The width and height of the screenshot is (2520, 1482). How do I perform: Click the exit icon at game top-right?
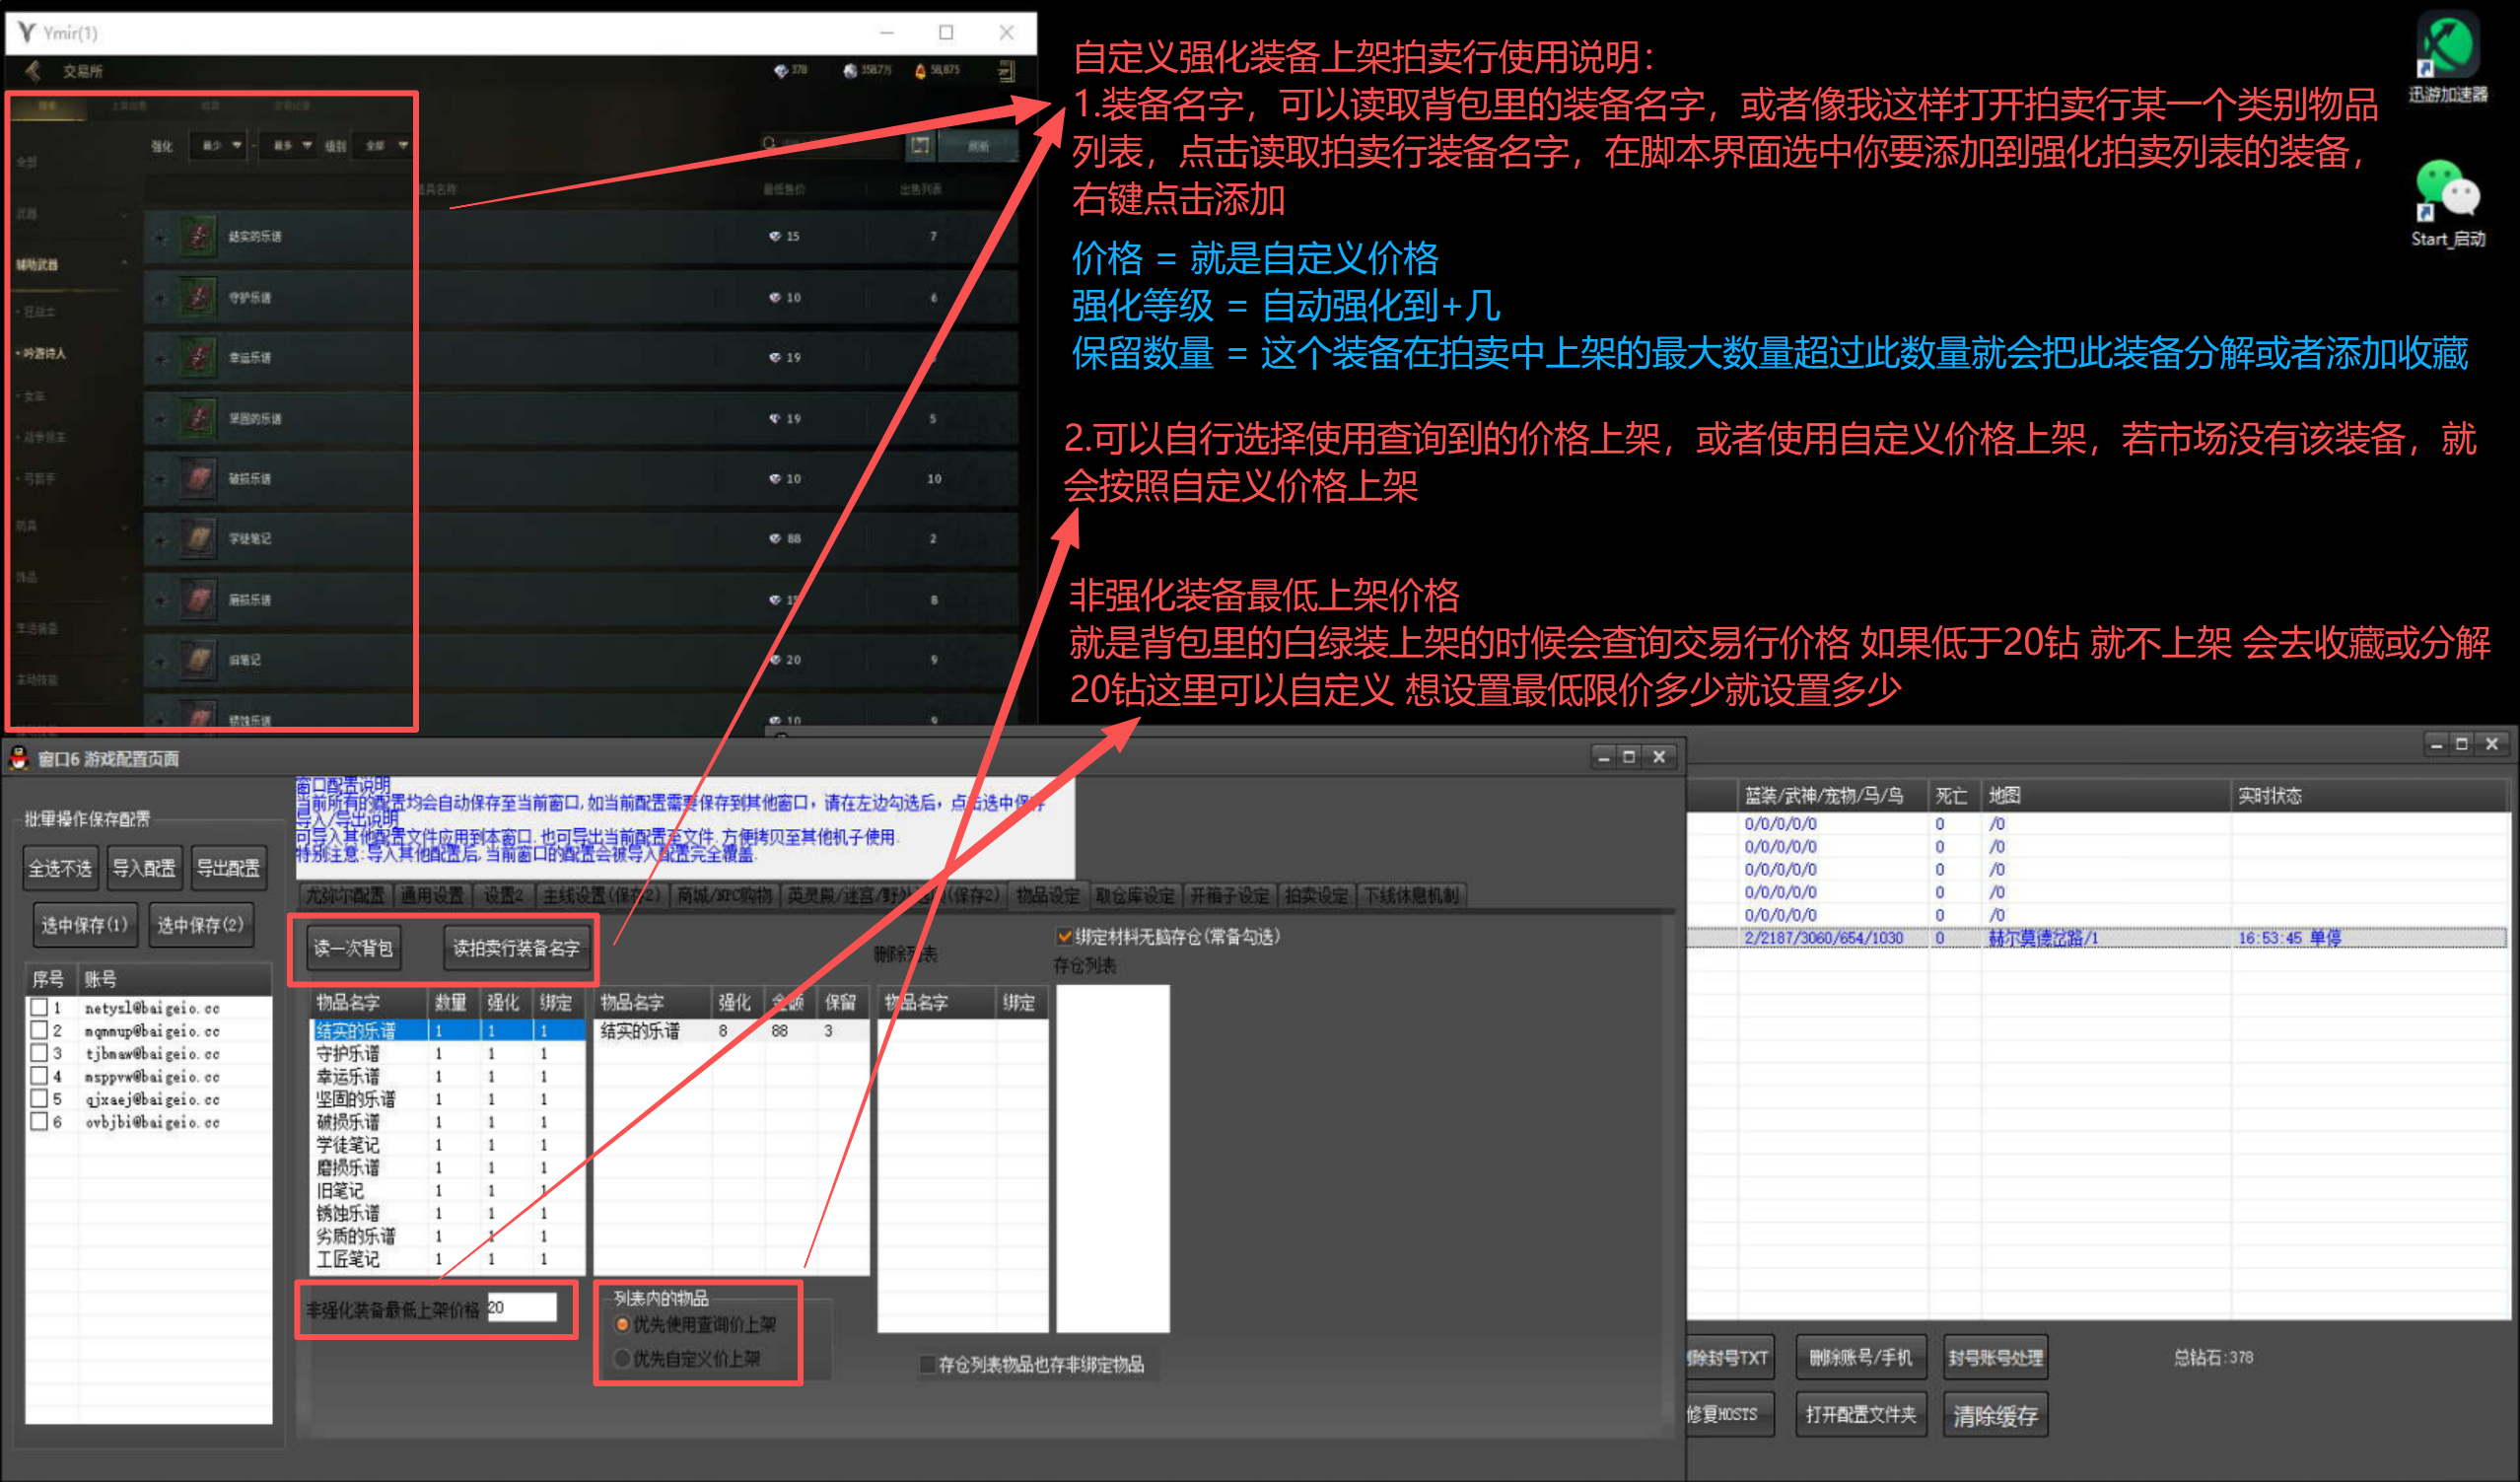(x=1006, y=70)
